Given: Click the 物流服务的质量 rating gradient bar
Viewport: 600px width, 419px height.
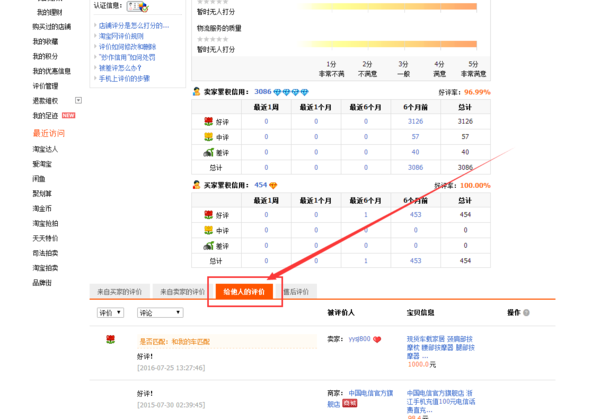Looking at the screenshot, I should (386, 44).
